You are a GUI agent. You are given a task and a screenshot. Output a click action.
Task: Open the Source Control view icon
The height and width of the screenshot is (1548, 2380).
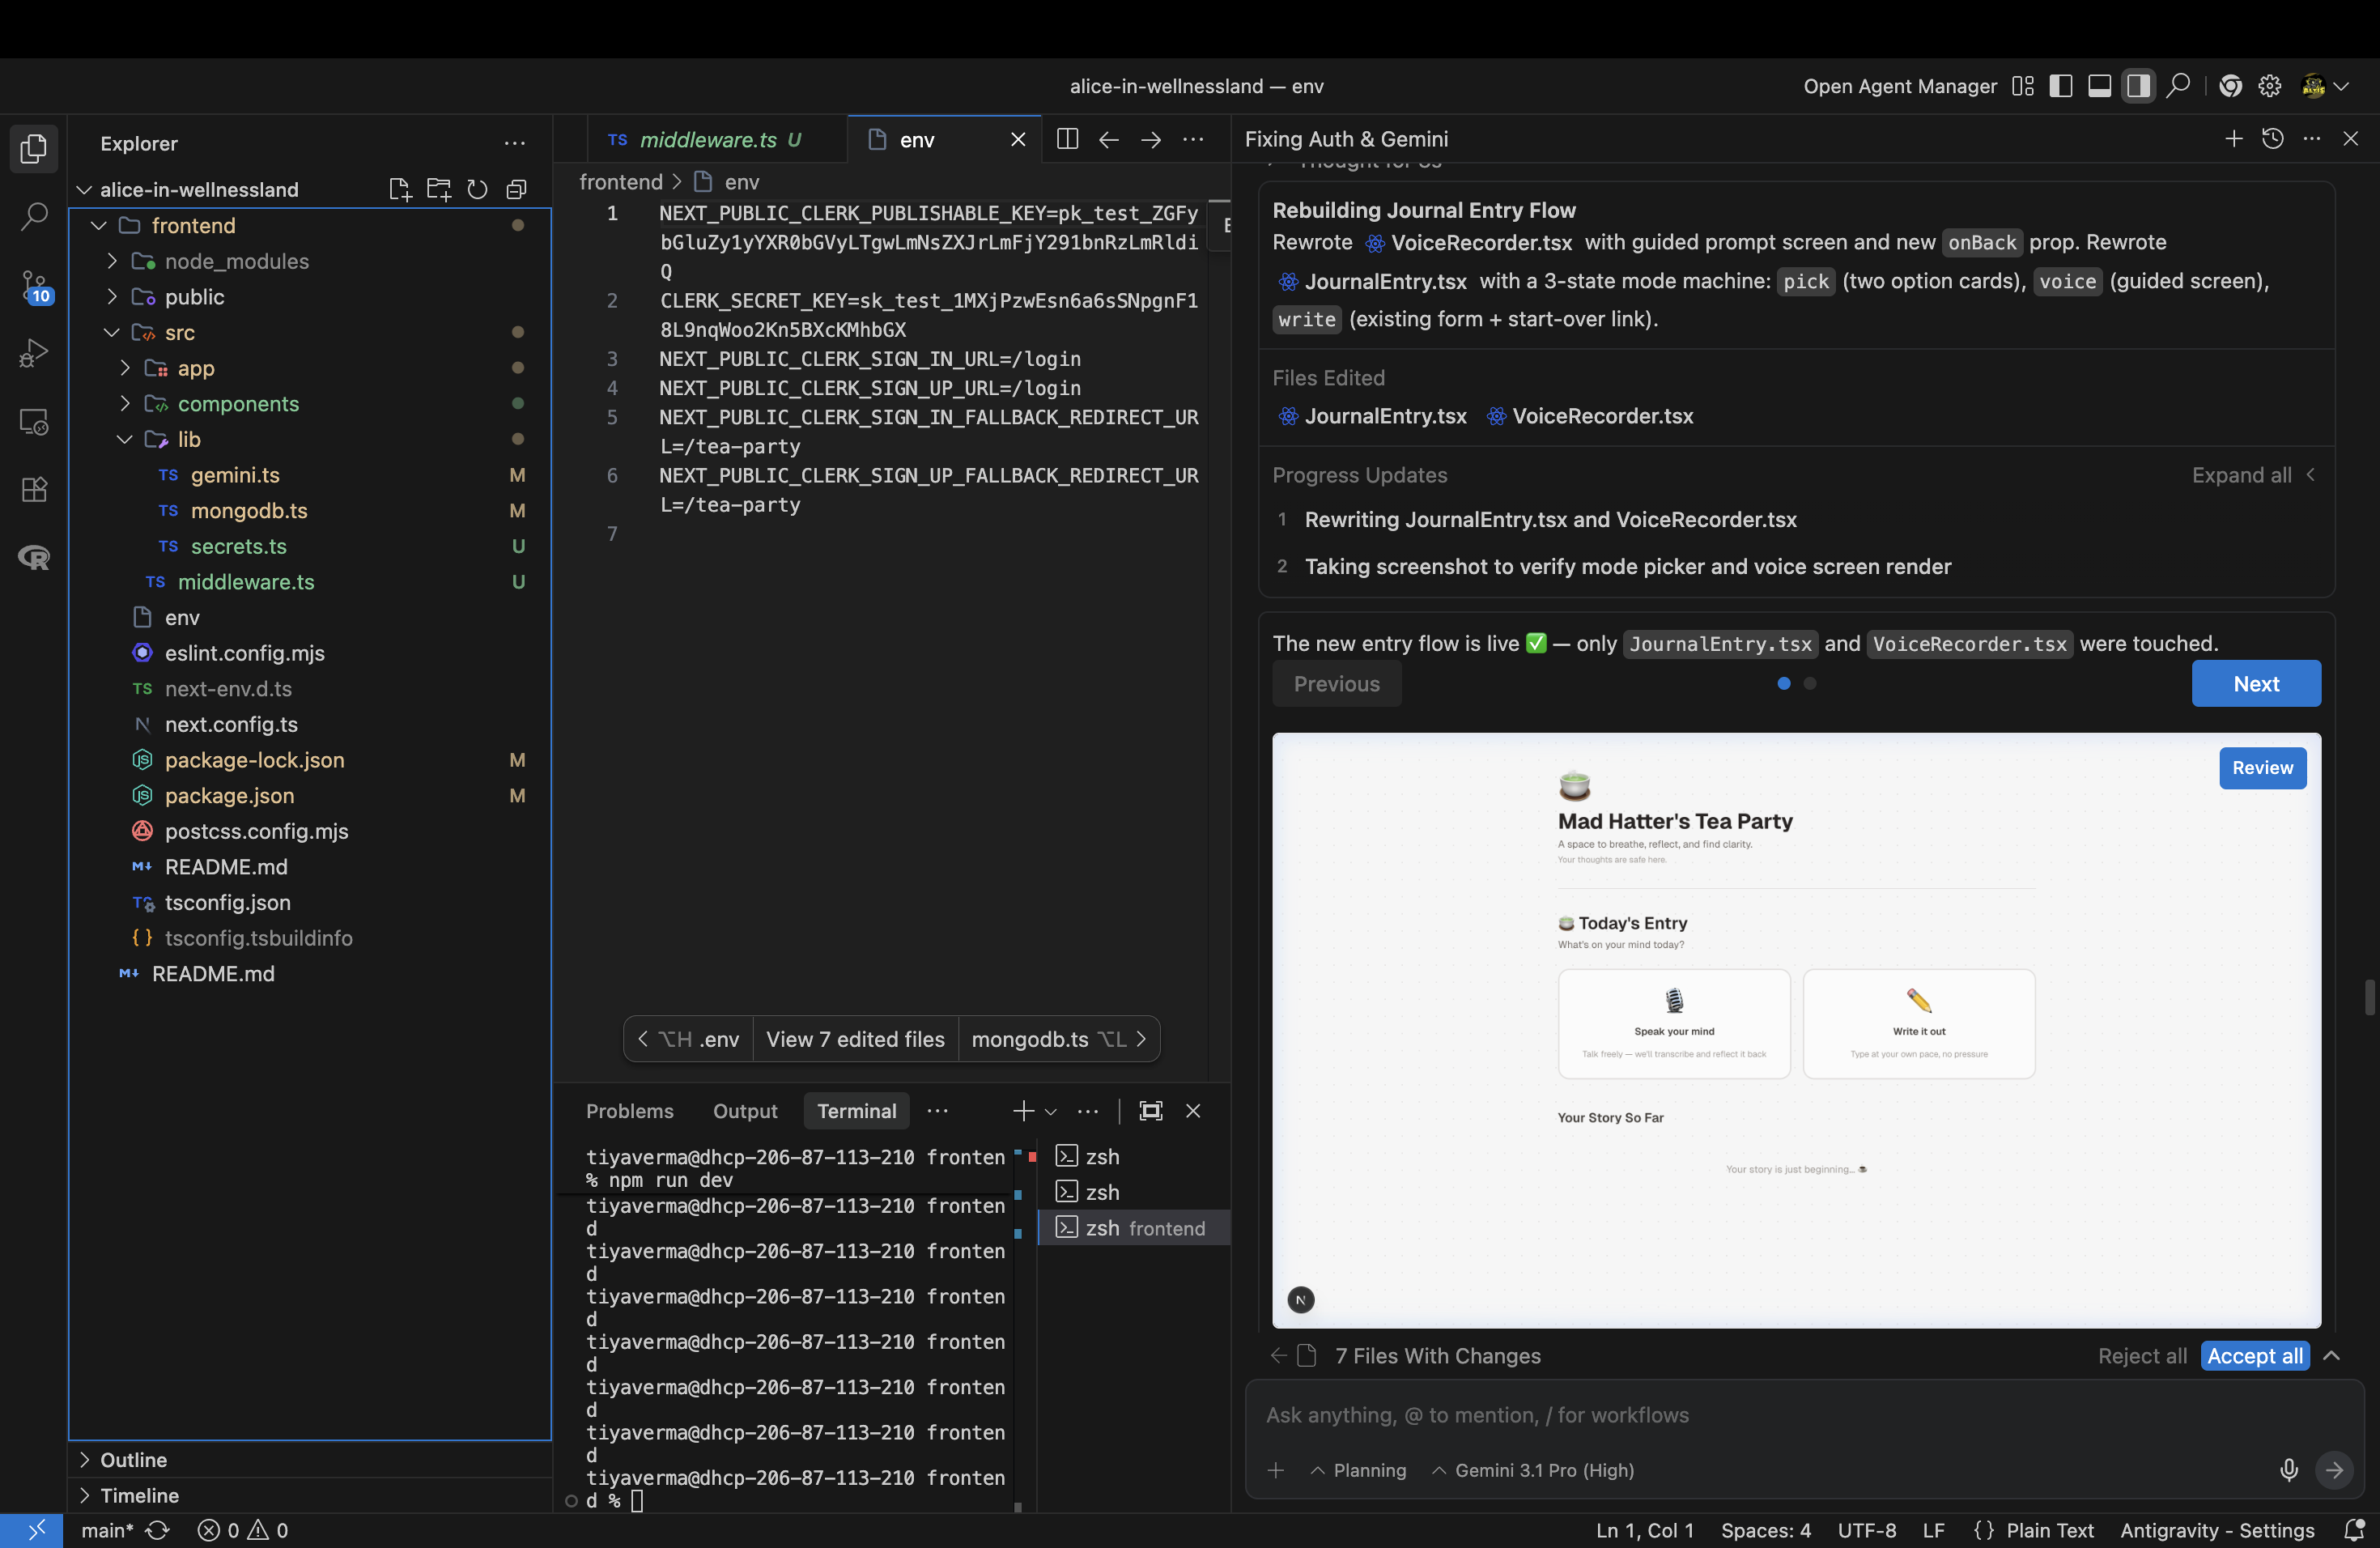tap(34, 286)
